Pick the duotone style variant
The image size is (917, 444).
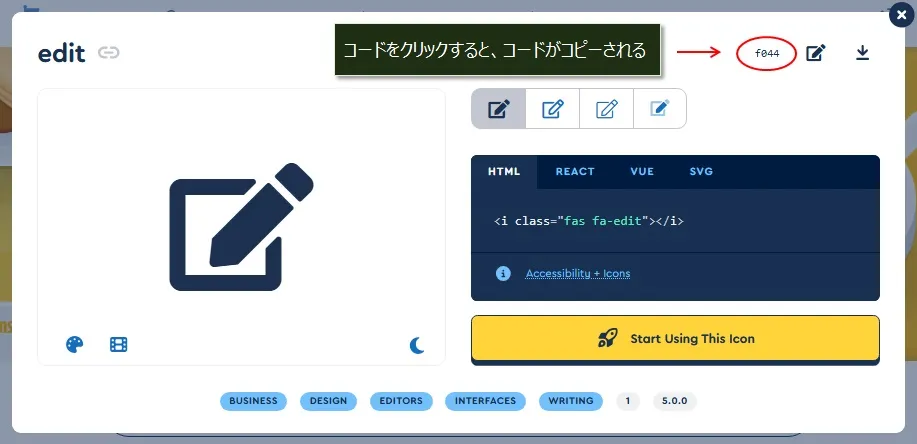(x=659, y=109)
